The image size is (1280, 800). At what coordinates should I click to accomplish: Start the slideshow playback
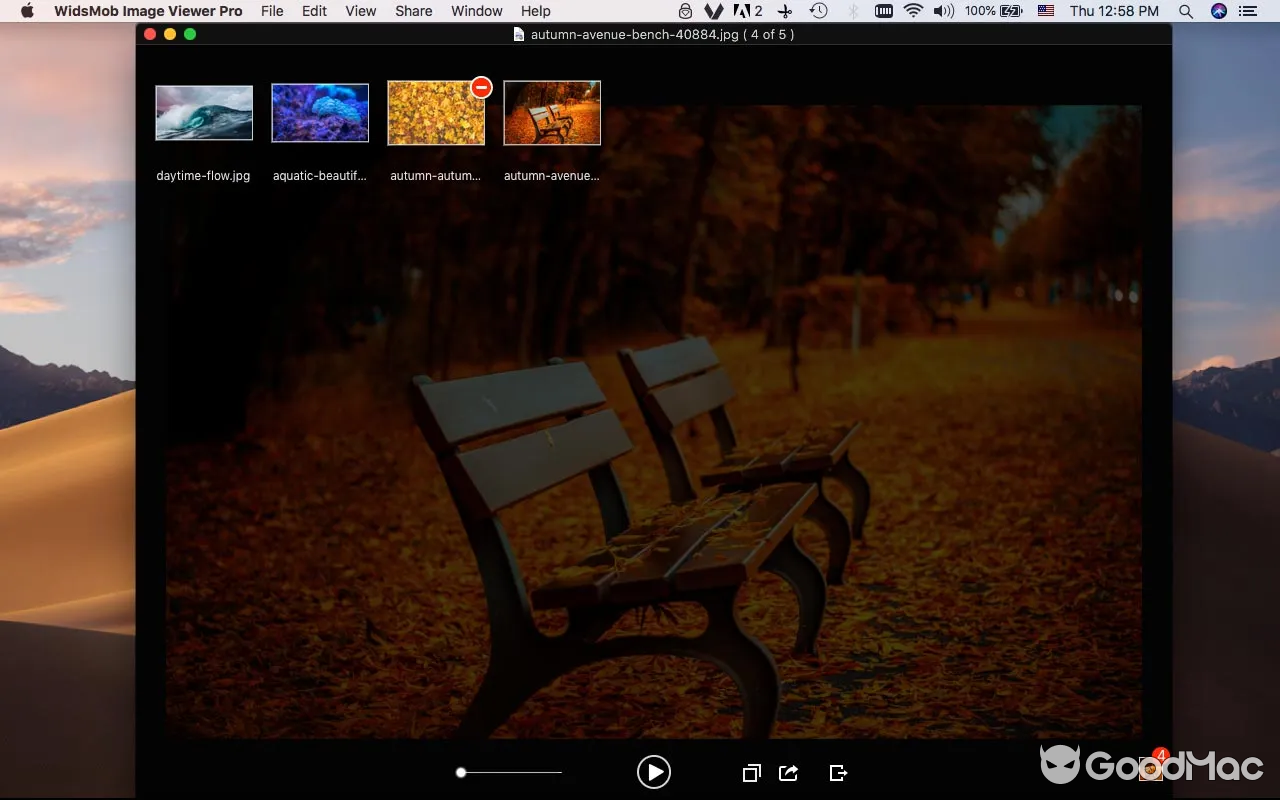(x=654, y=772)
